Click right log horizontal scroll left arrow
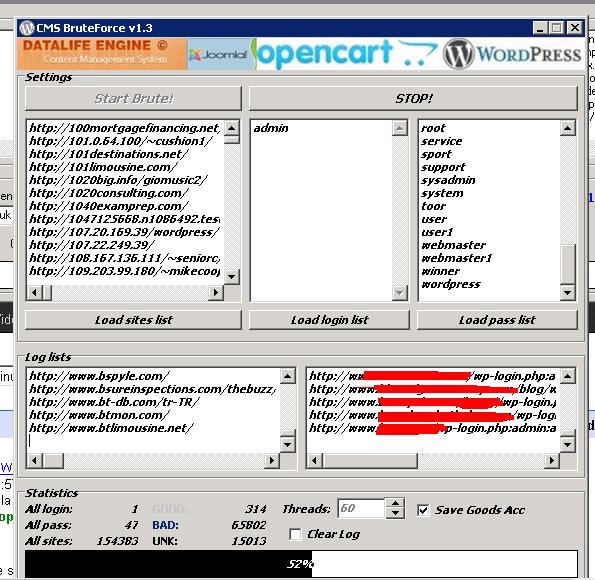 tap(315, 460)
